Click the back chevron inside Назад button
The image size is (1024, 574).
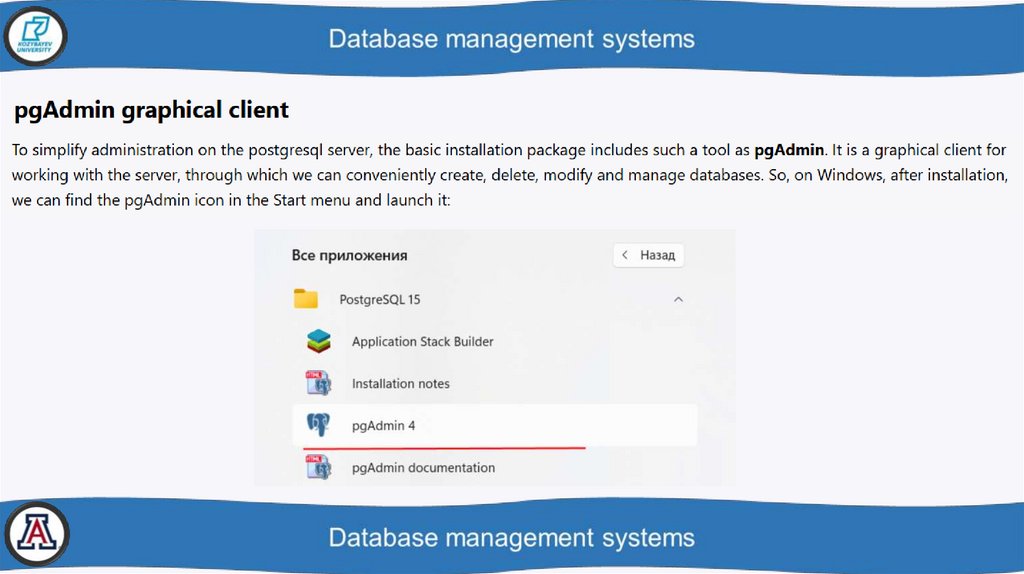click(x=626, y=255)
